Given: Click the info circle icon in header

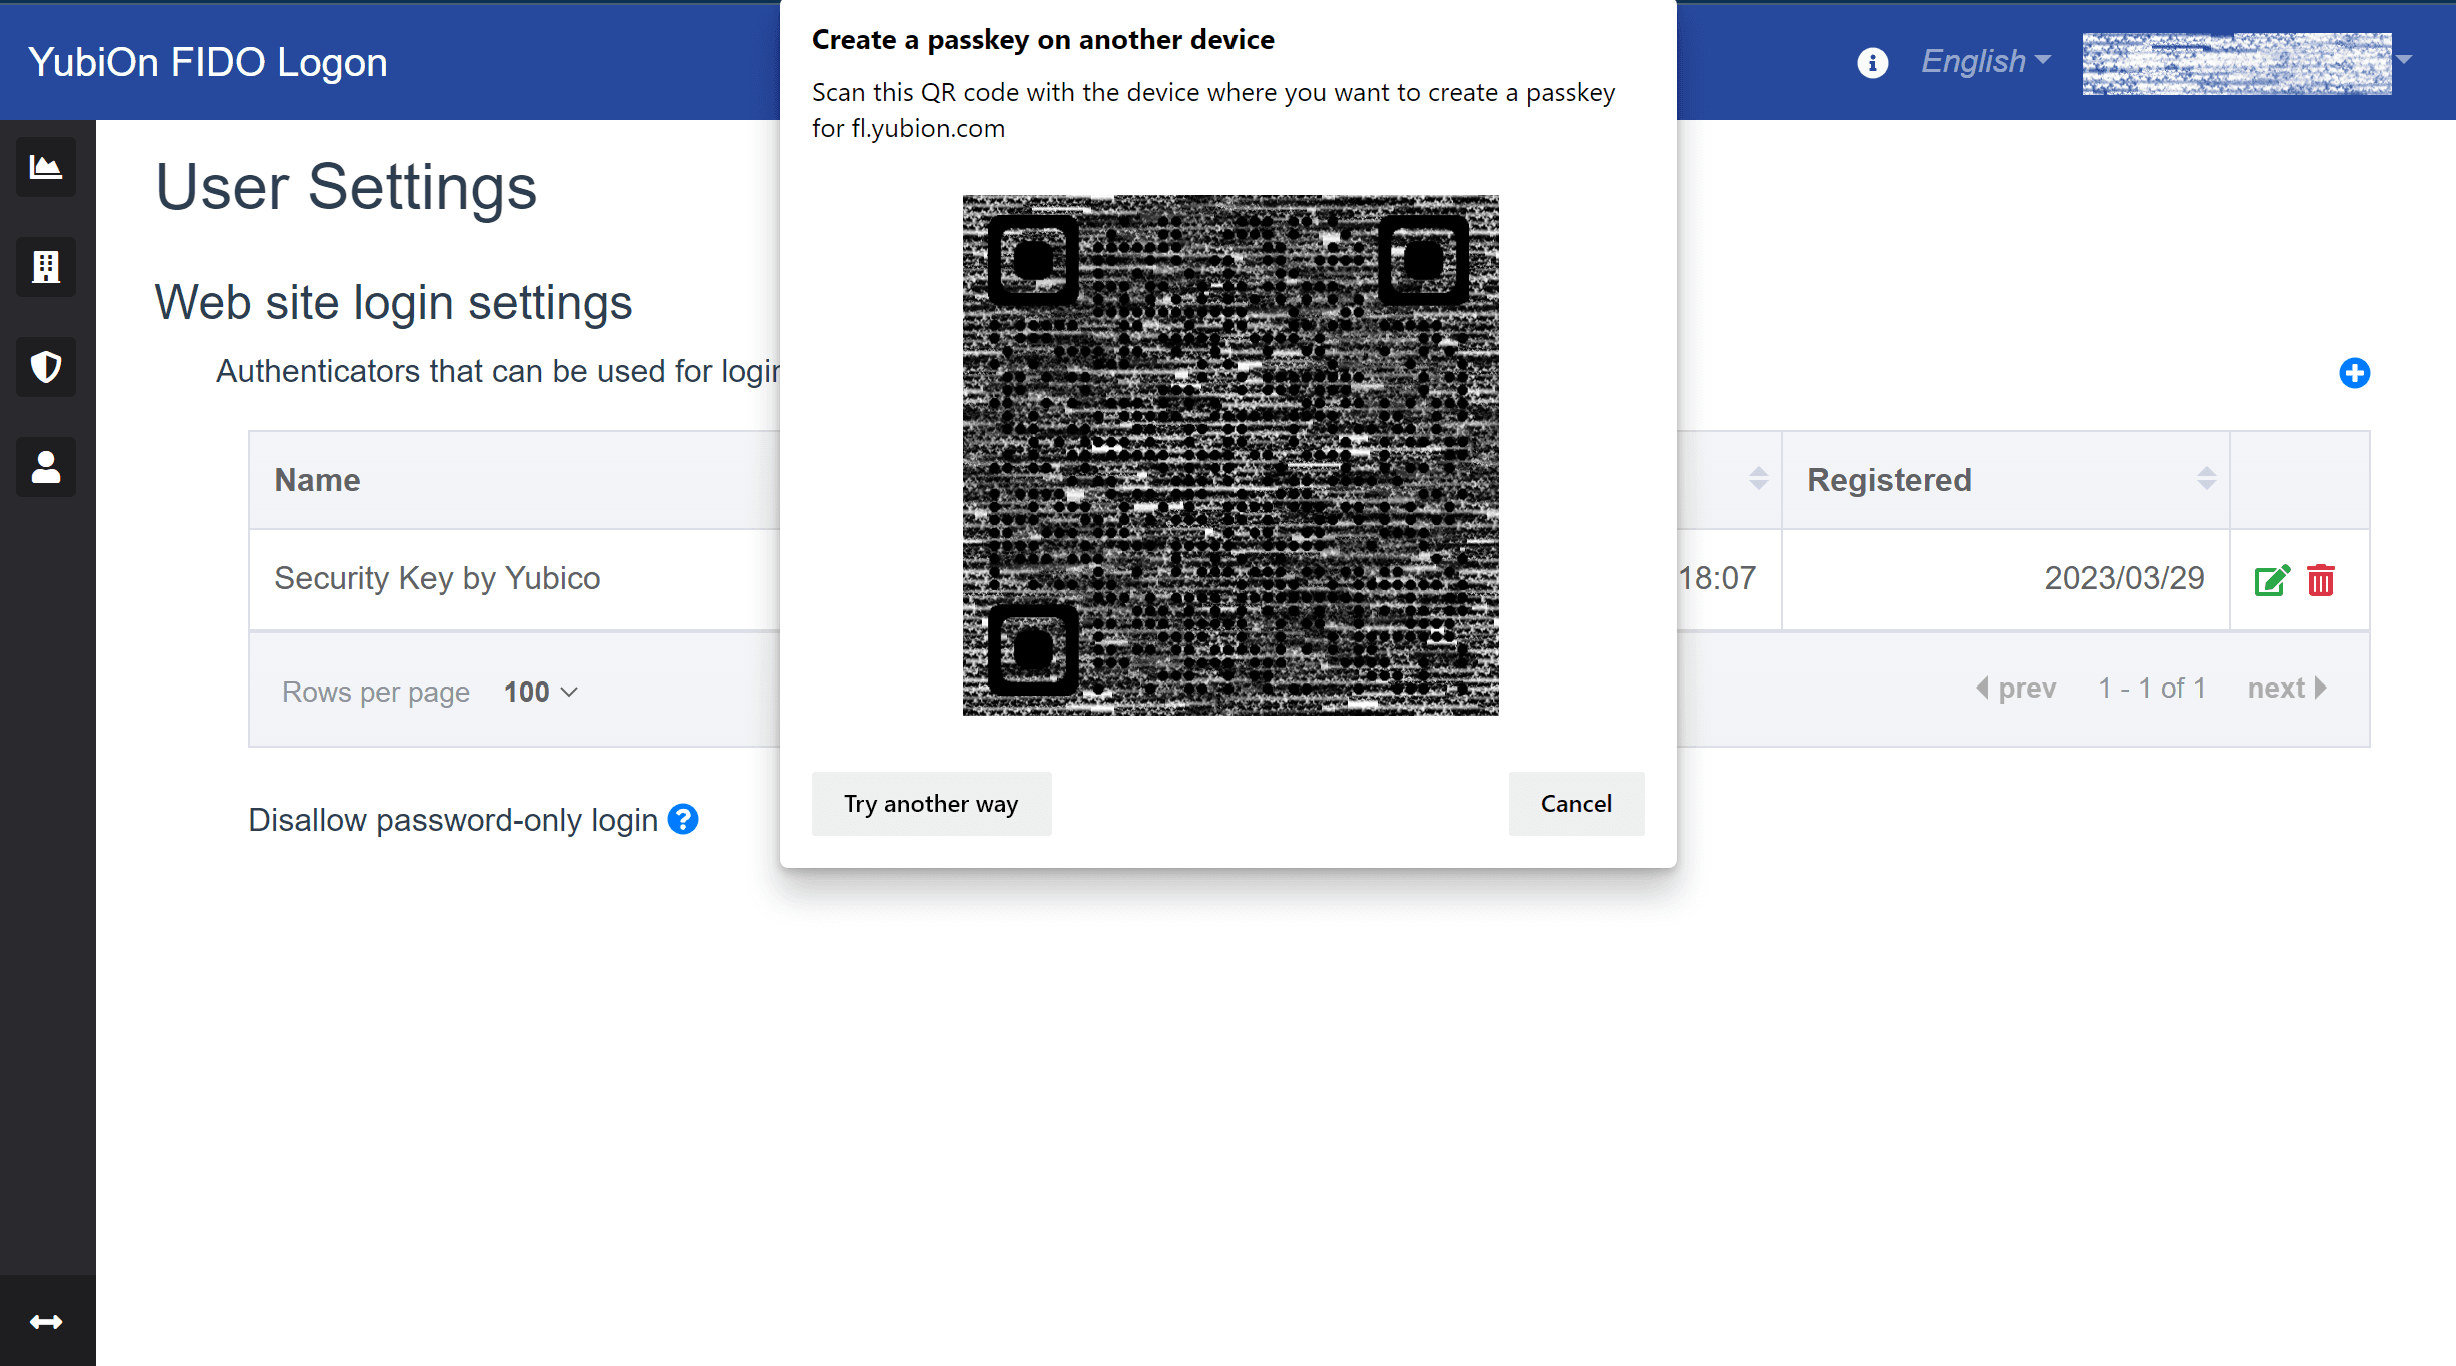Looking at the screenshot, I should click(1872, 62).
